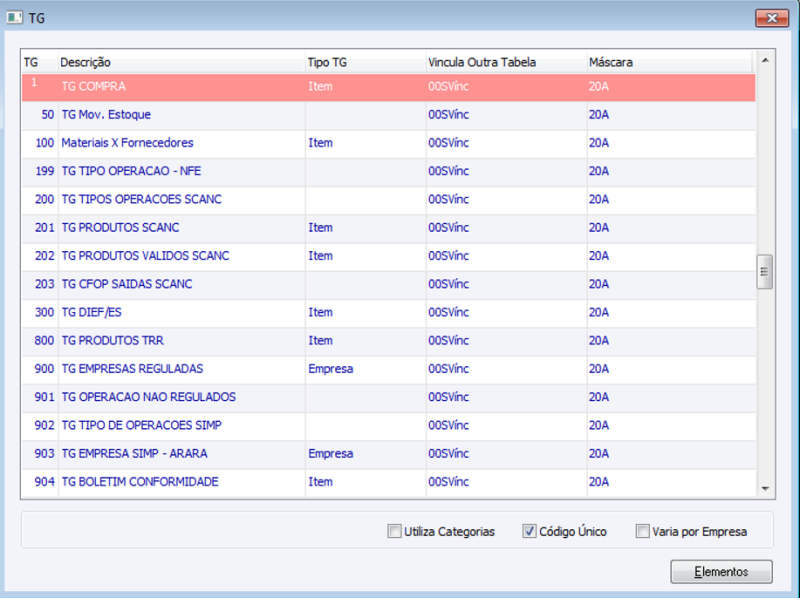Screen dimensions: 800x598
Task: Select the TG TIPO OPERACAO - NFE row
Action: tap(389, 171)
